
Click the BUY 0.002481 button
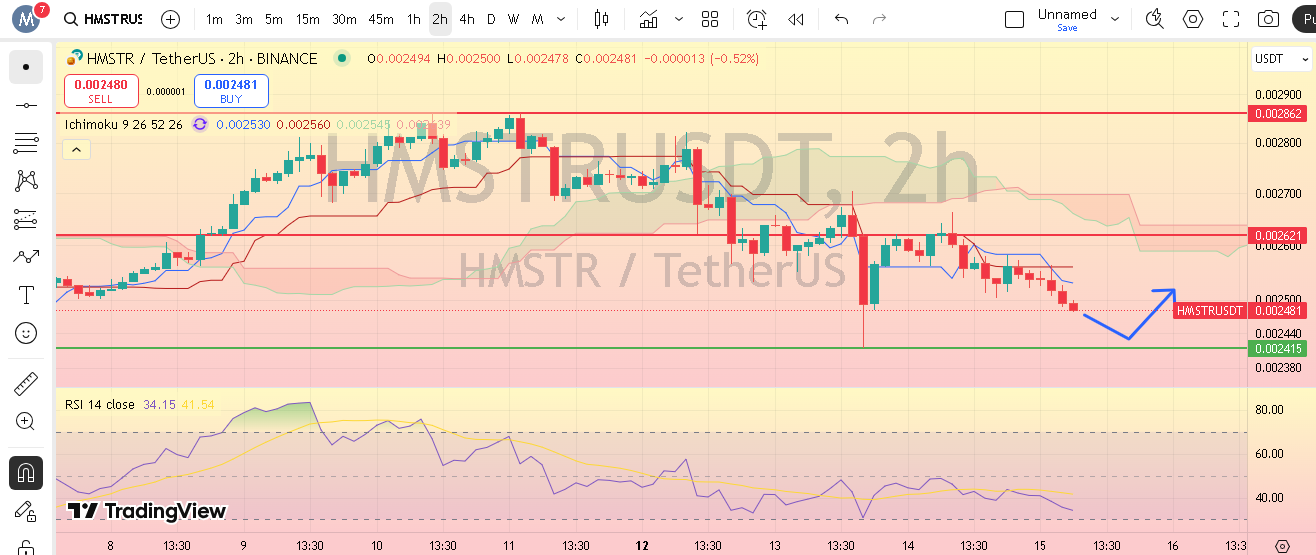[x=231, y=91]
